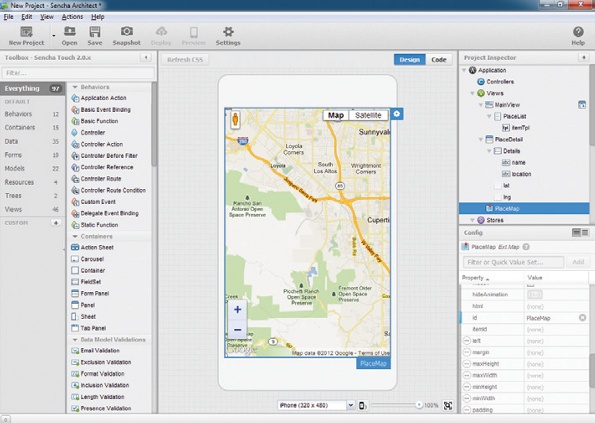Click the blue gear on PlaceMap component
The height and width of the screenshot is (423, 595).
pyautogui.click(x=397, y=114)
